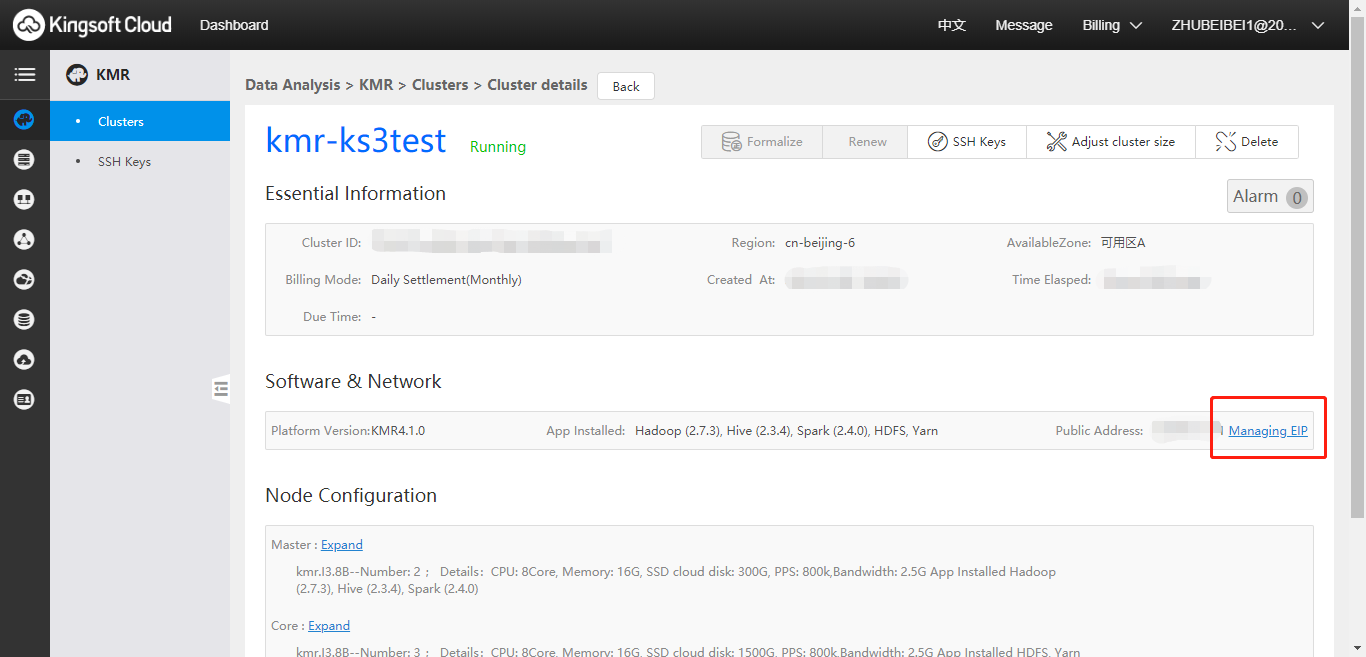This screenshot has height=657, width=1366.
Task: Select the KMR elephant icon in the sidebar
Action: [x=24, y=120]
